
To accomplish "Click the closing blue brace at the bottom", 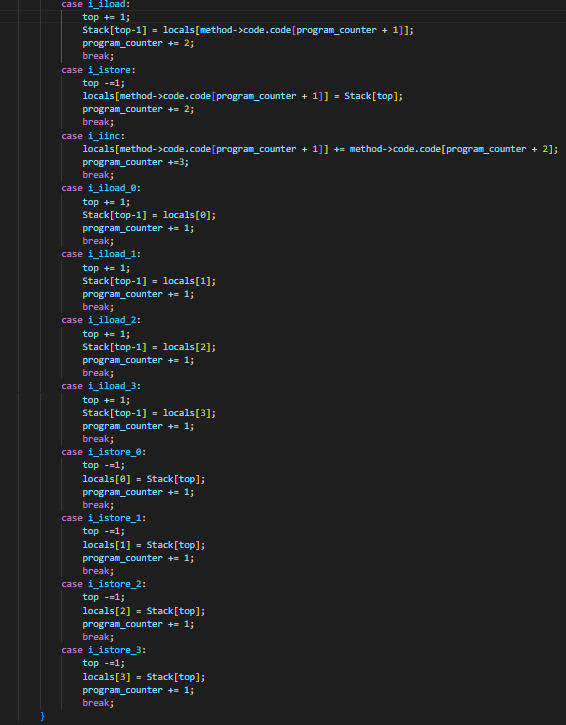I will click(43, 716).
